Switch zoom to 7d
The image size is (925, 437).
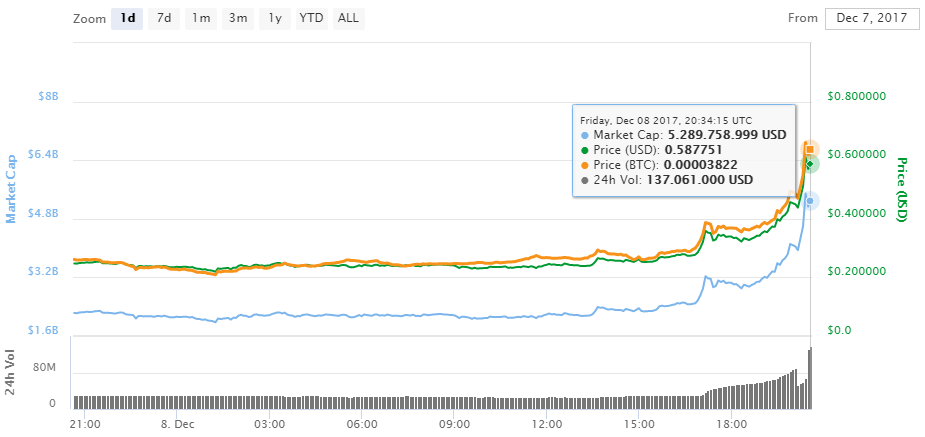click(164, 18)
